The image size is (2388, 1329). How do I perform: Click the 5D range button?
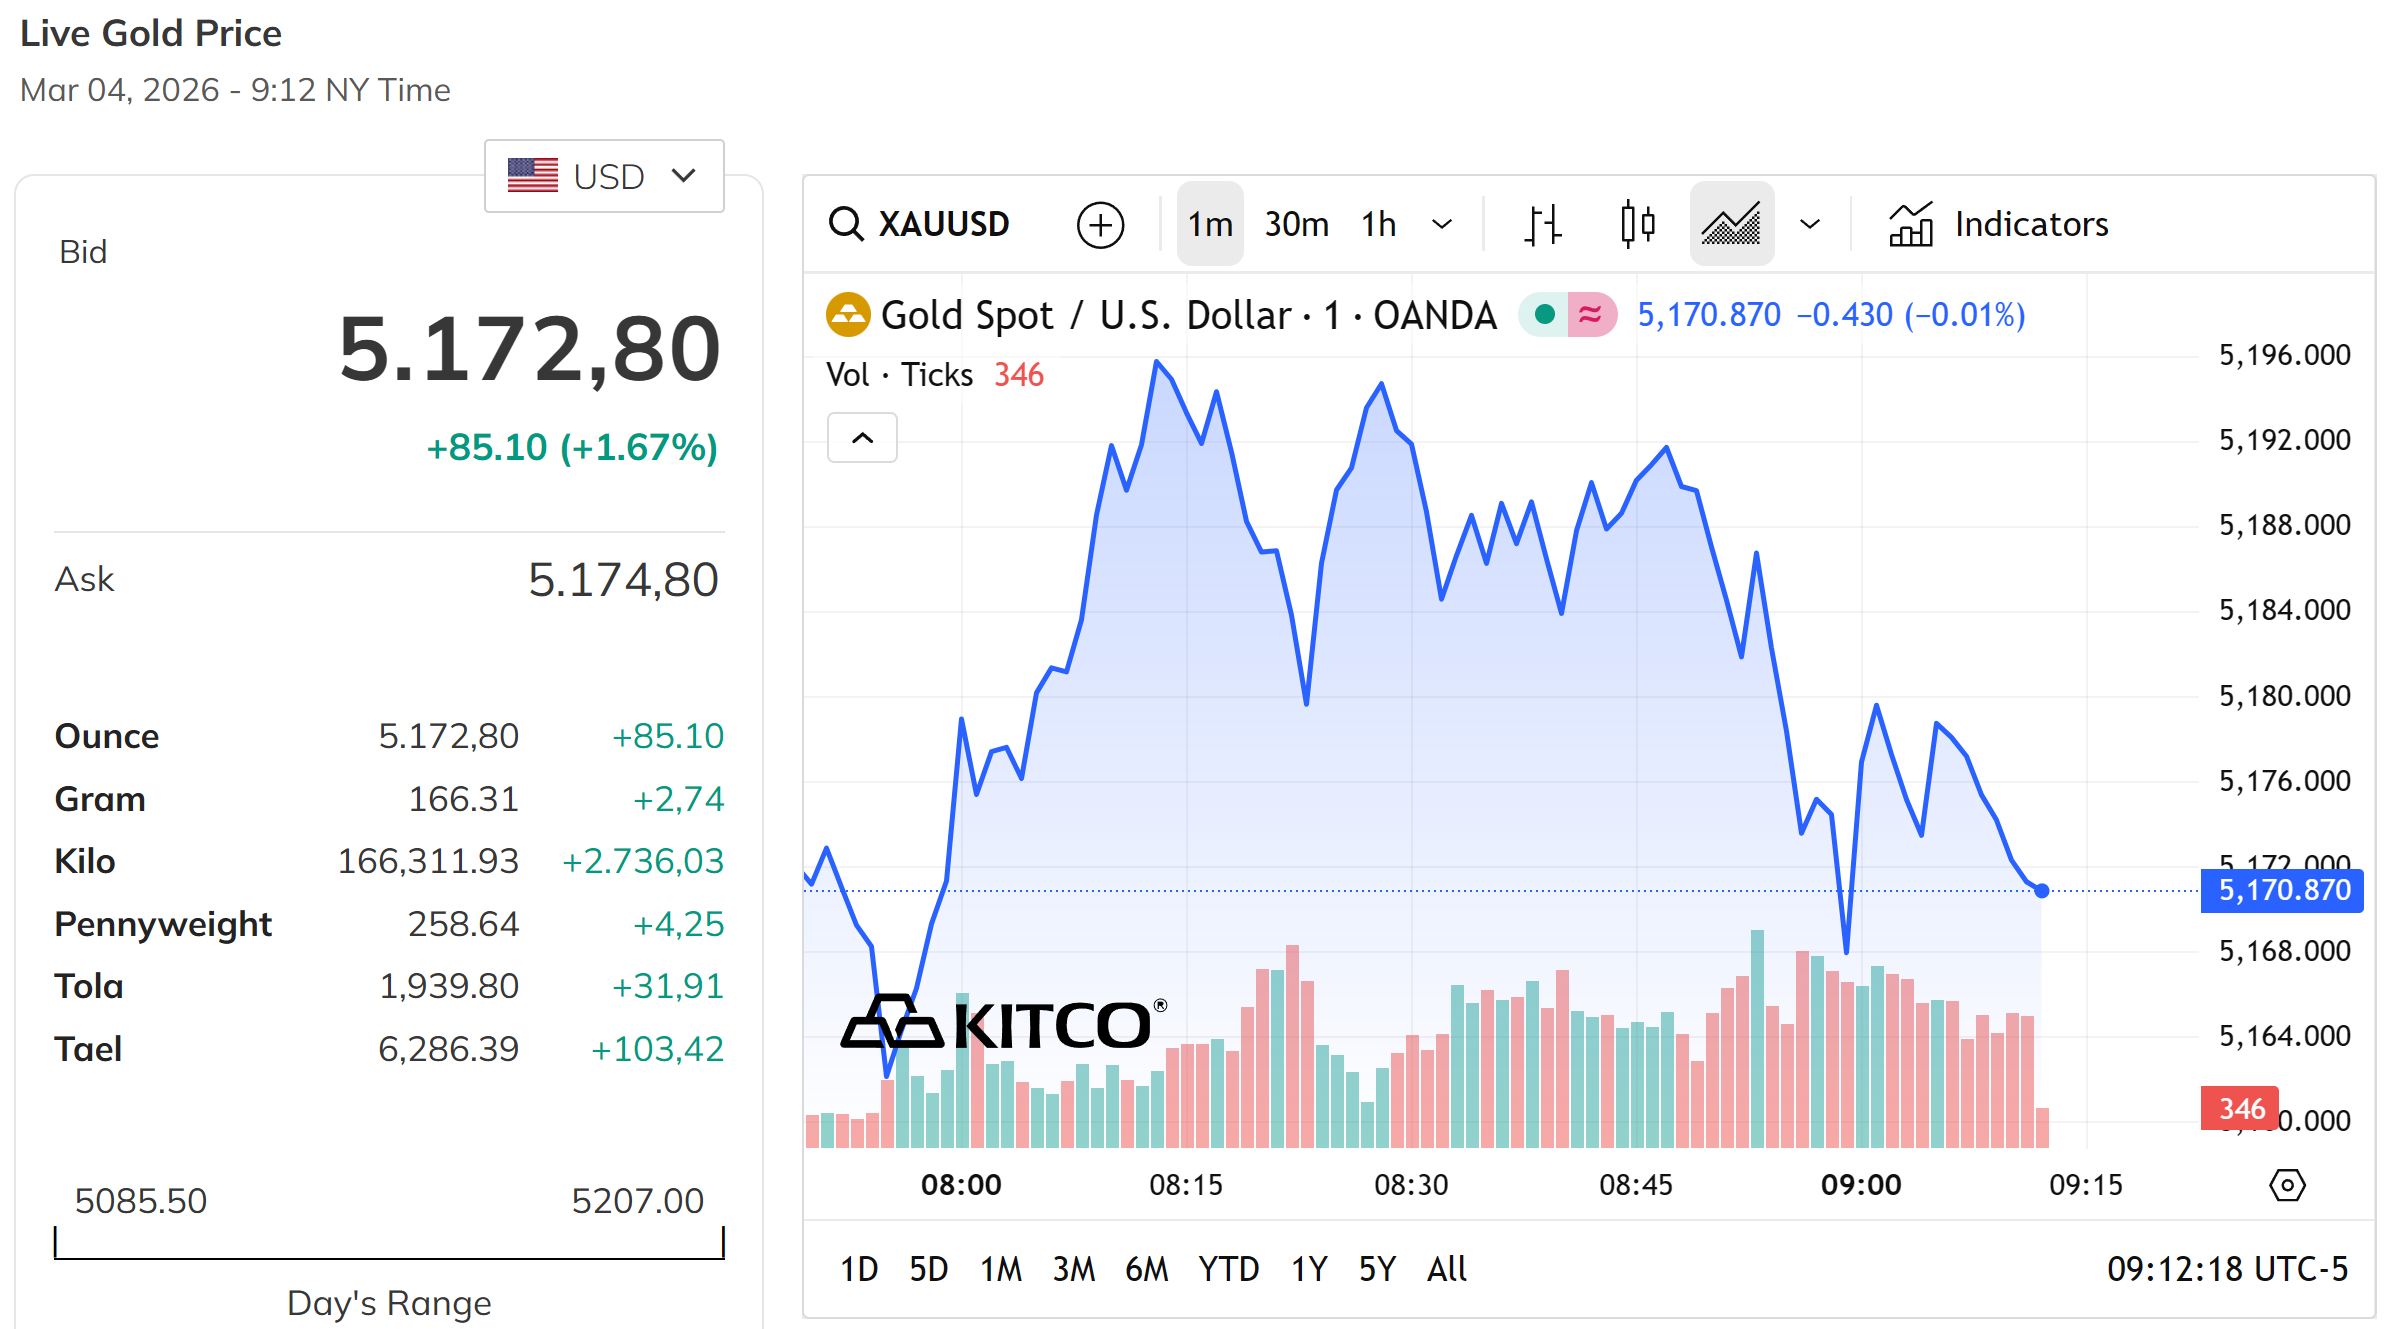pyautogui.click(x=928, y=1268)
